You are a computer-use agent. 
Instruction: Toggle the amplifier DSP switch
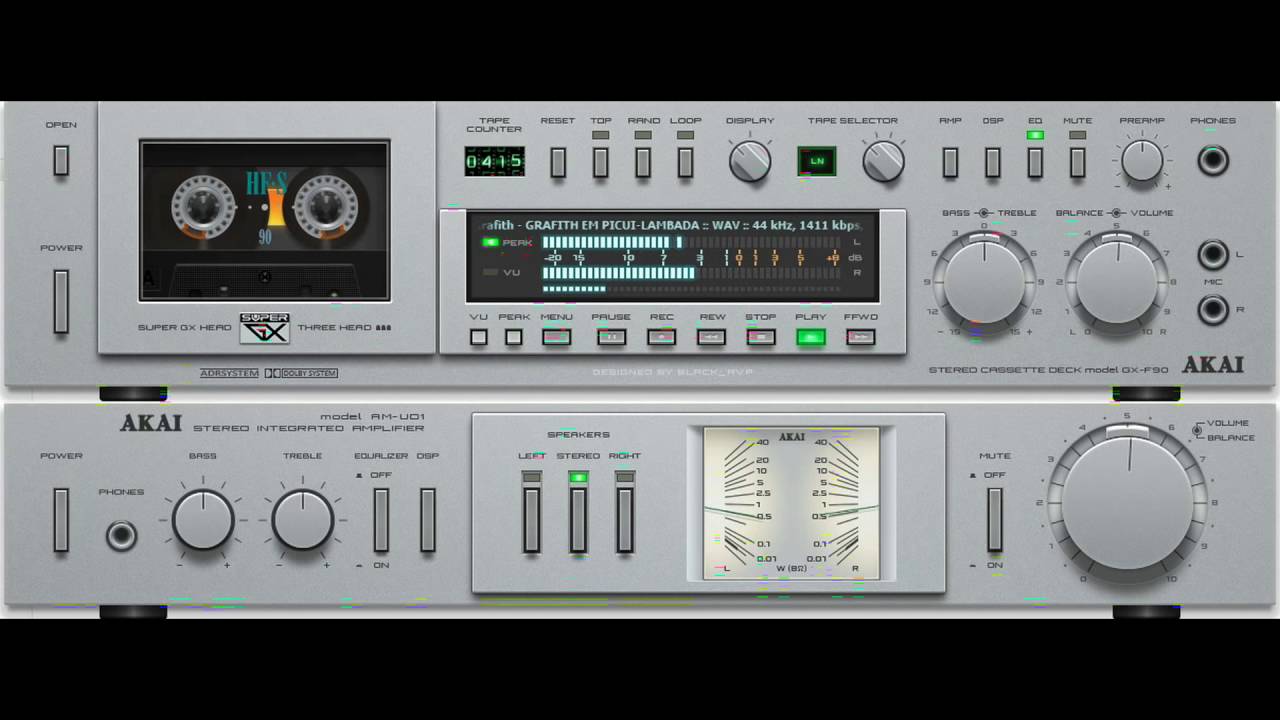pyautogui.click(x=428, y=520)
